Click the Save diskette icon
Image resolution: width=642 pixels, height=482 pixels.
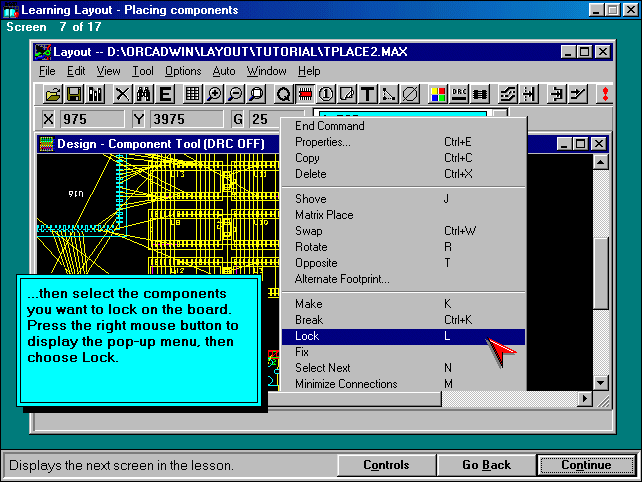pyautogui.click(x=74, y=94)
